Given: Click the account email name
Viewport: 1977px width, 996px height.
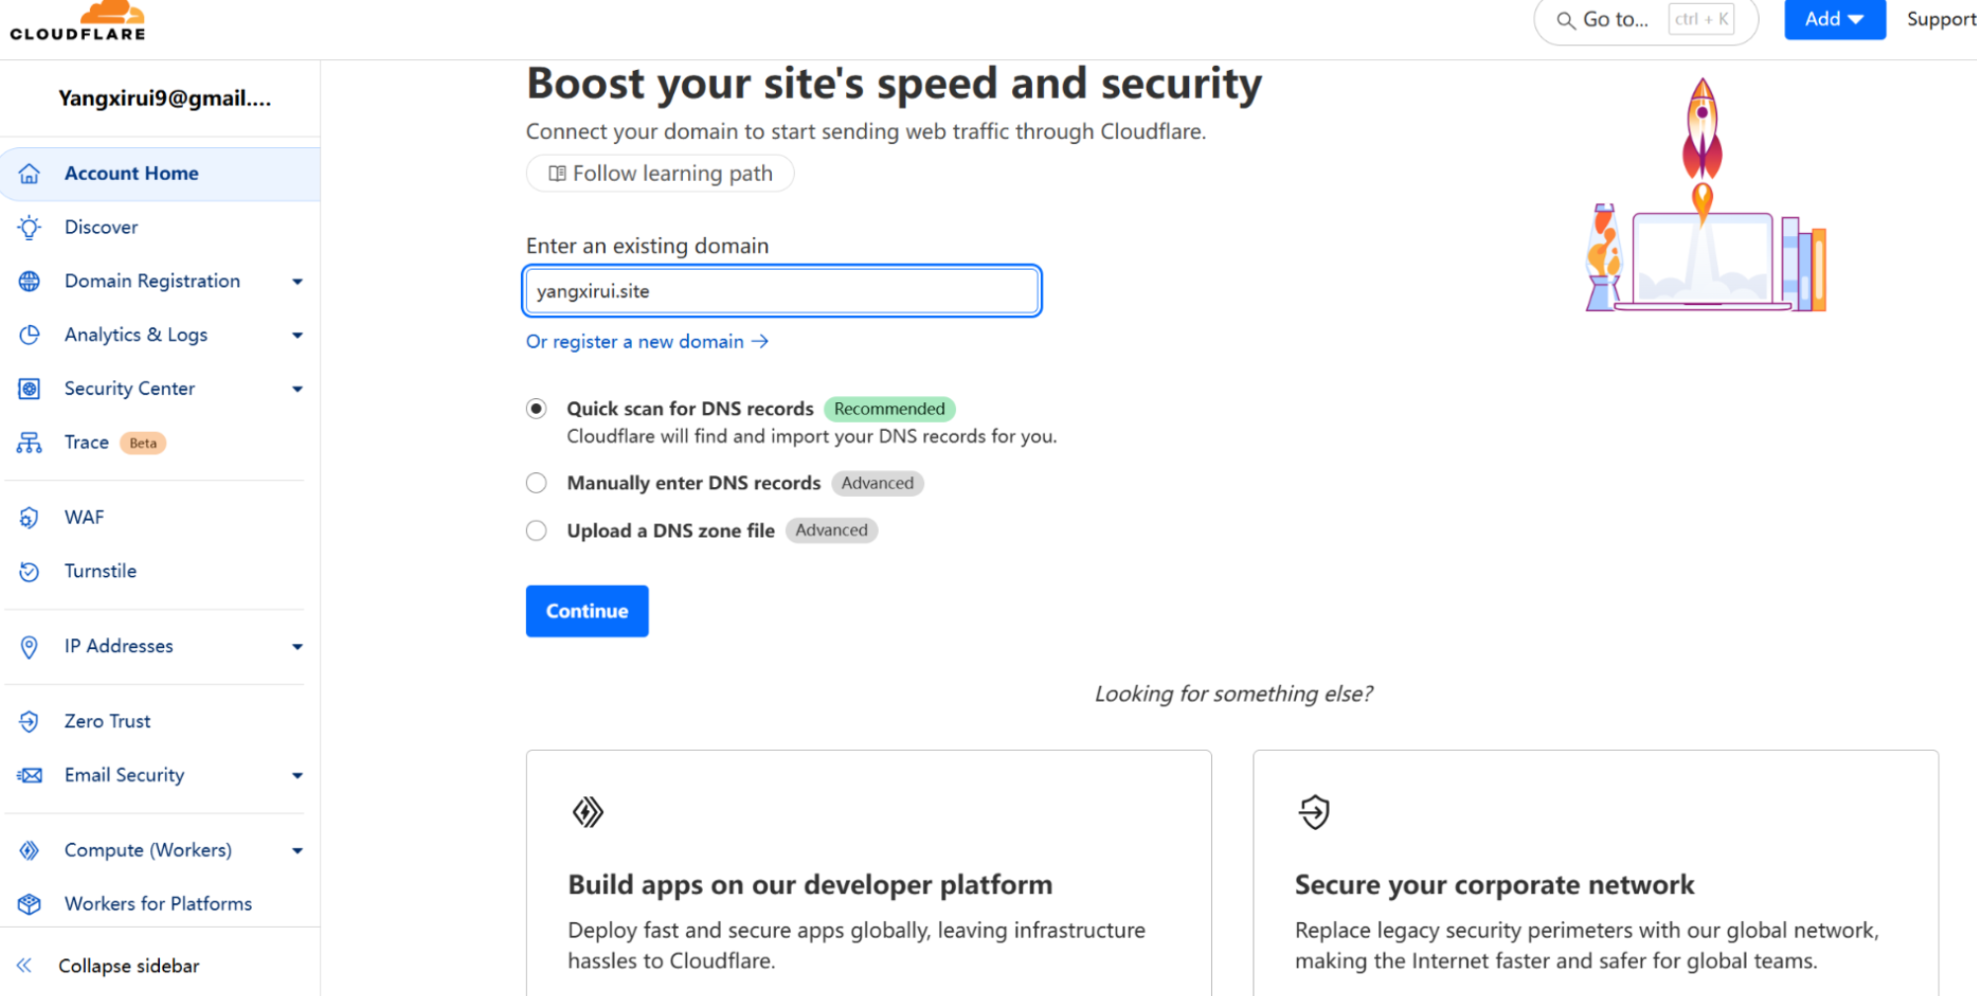Looking at the screenshot, I should (x=164, y=98).
